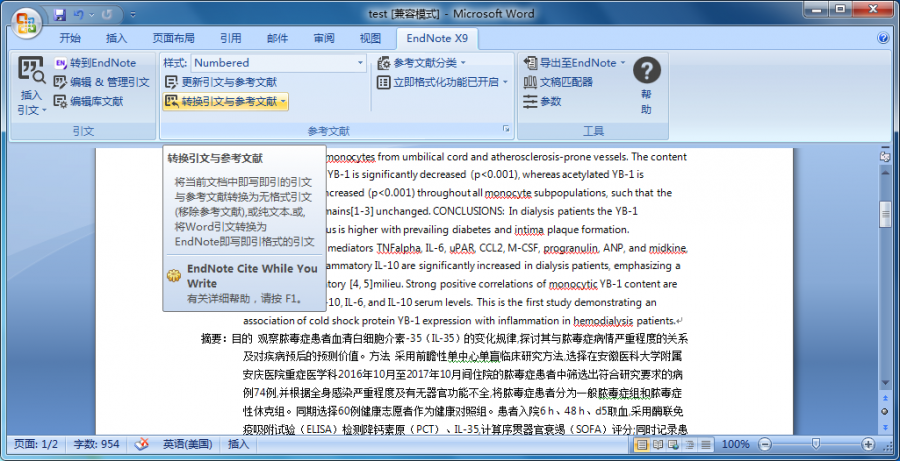Select the EndNote X9 tab
Screen dimensions: 900x461
[x=437, y=38]
